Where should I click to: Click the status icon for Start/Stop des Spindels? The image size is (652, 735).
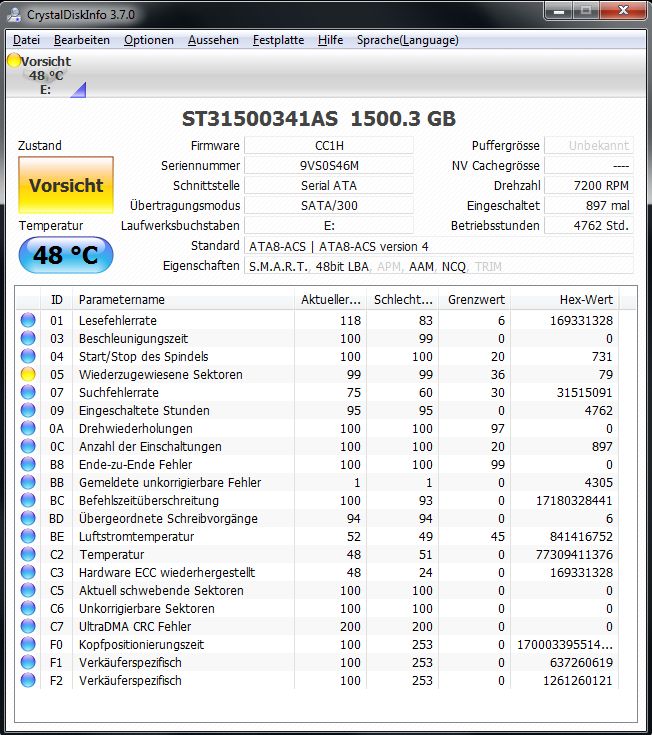pos(28,356)
